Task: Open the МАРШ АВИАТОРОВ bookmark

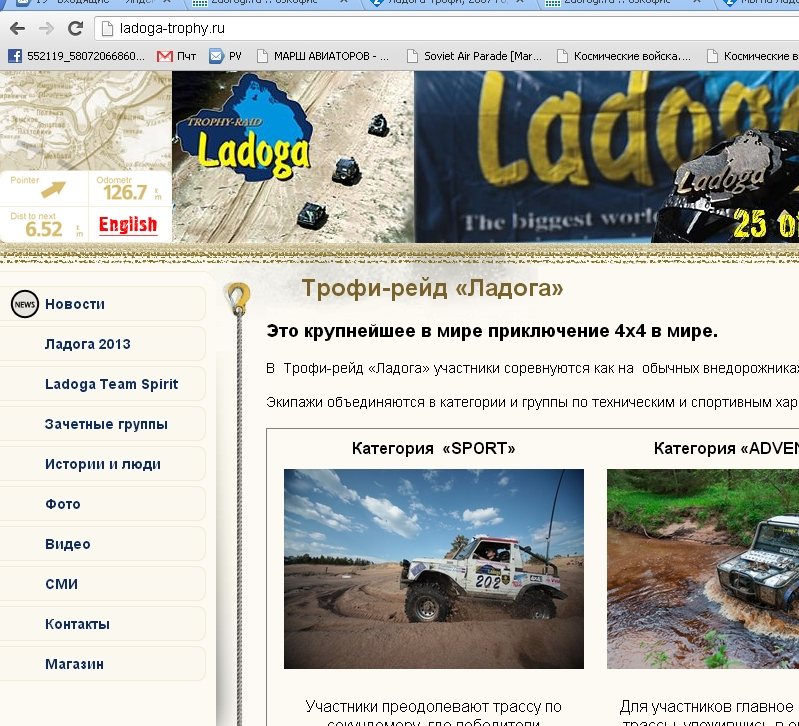Action: 323,56
